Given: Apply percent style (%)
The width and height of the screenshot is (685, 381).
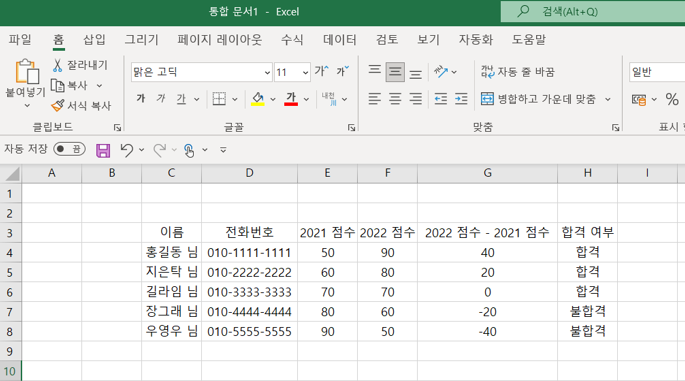Looking at the screenshot, I should tap(672, 100).
